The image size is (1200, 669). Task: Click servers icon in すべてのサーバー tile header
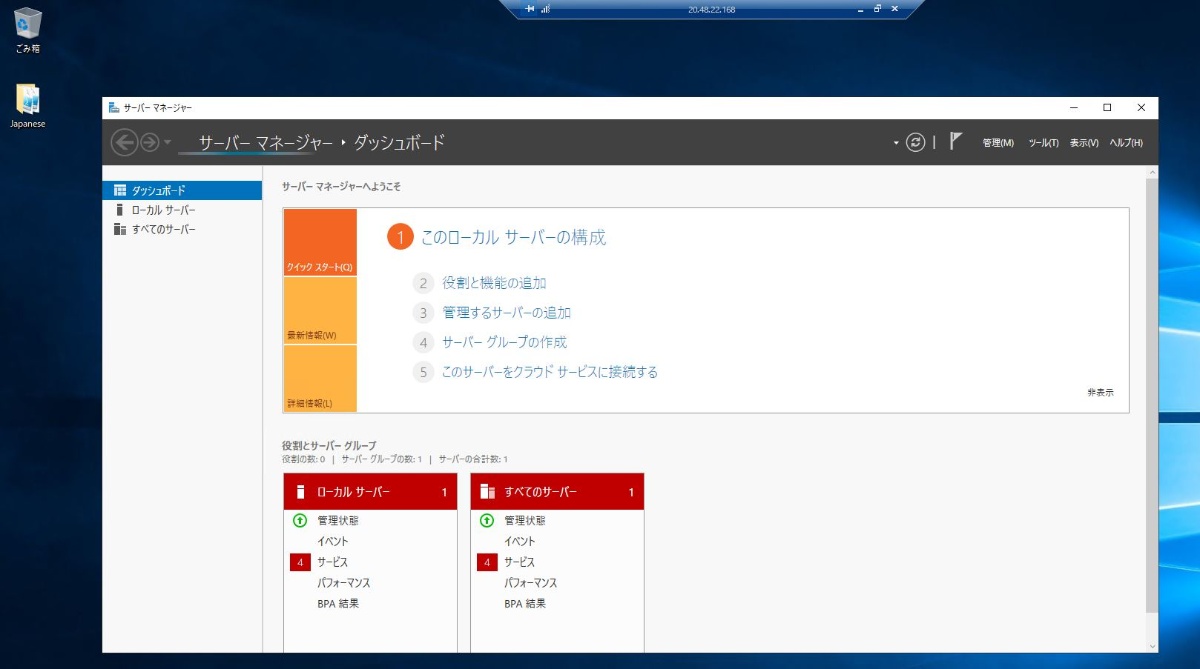point(488,492)
